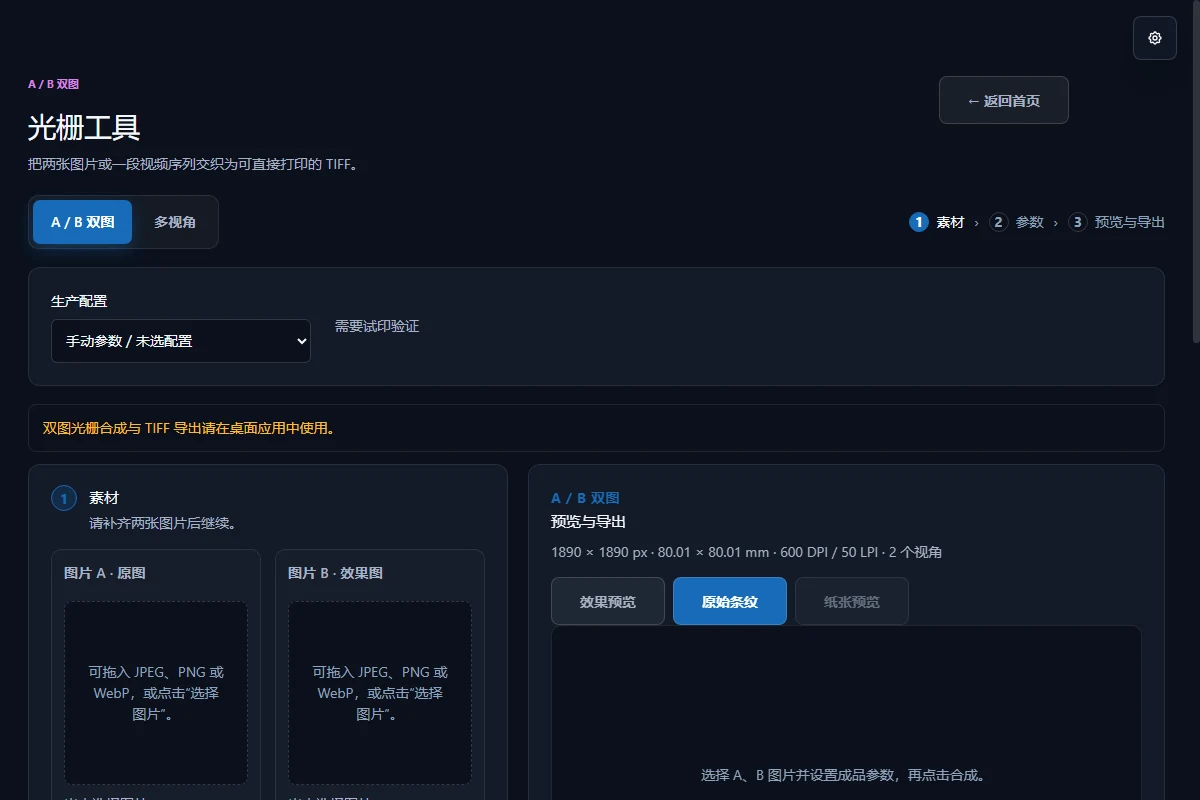Choose the 纸张预览 preview tab
This screenshot has height=800, width=1200.
pyautogui.click(x=852, y=601)
